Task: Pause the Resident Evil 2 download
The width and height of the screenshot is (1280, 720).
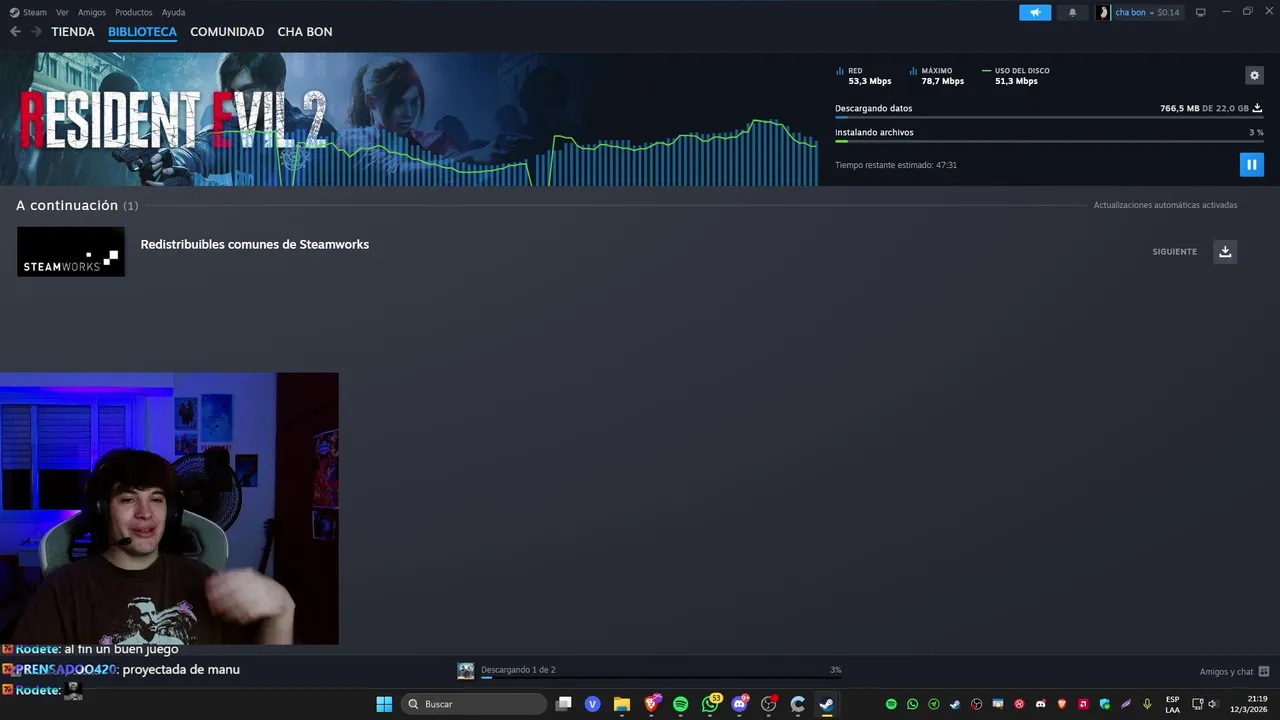Action: 1251,164
